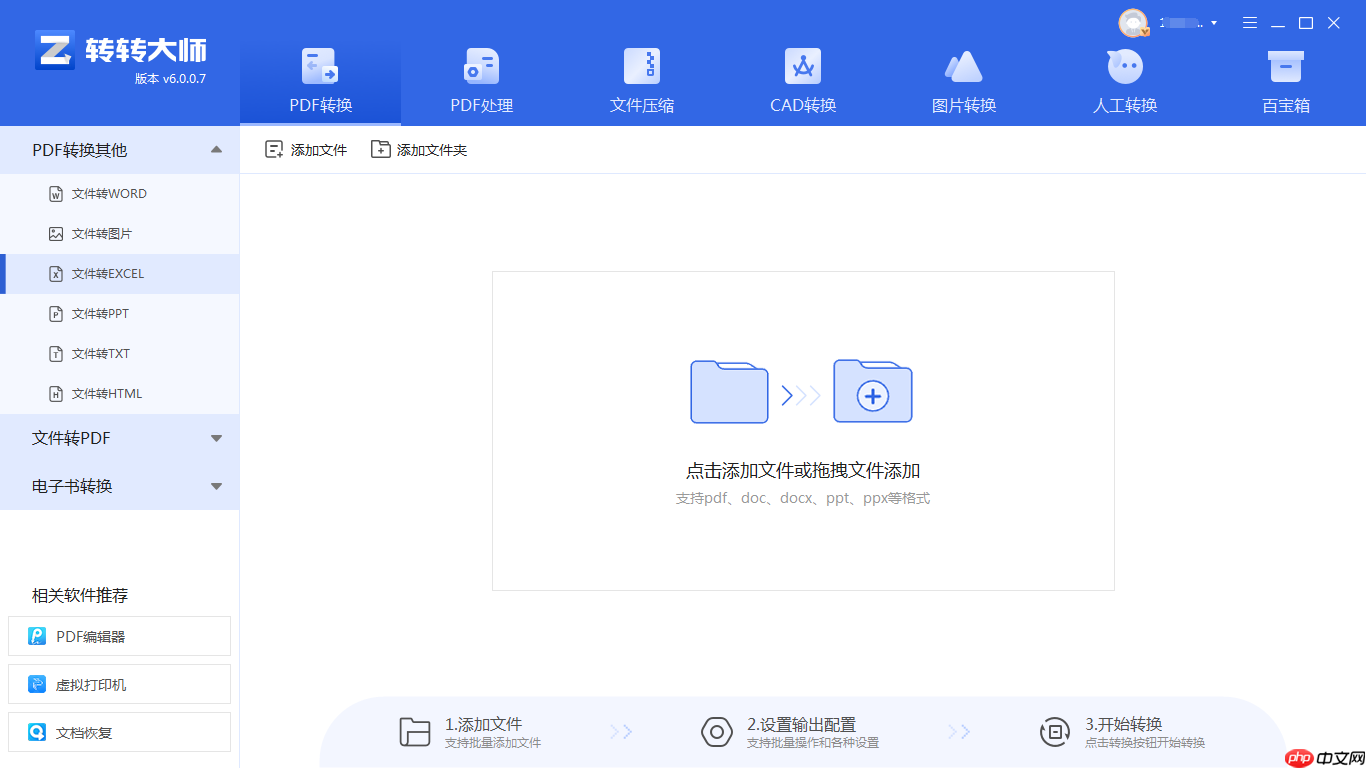The image size is (1366, 768).
Task: Open the hamburger main menu
Action: coord(1250,23)
